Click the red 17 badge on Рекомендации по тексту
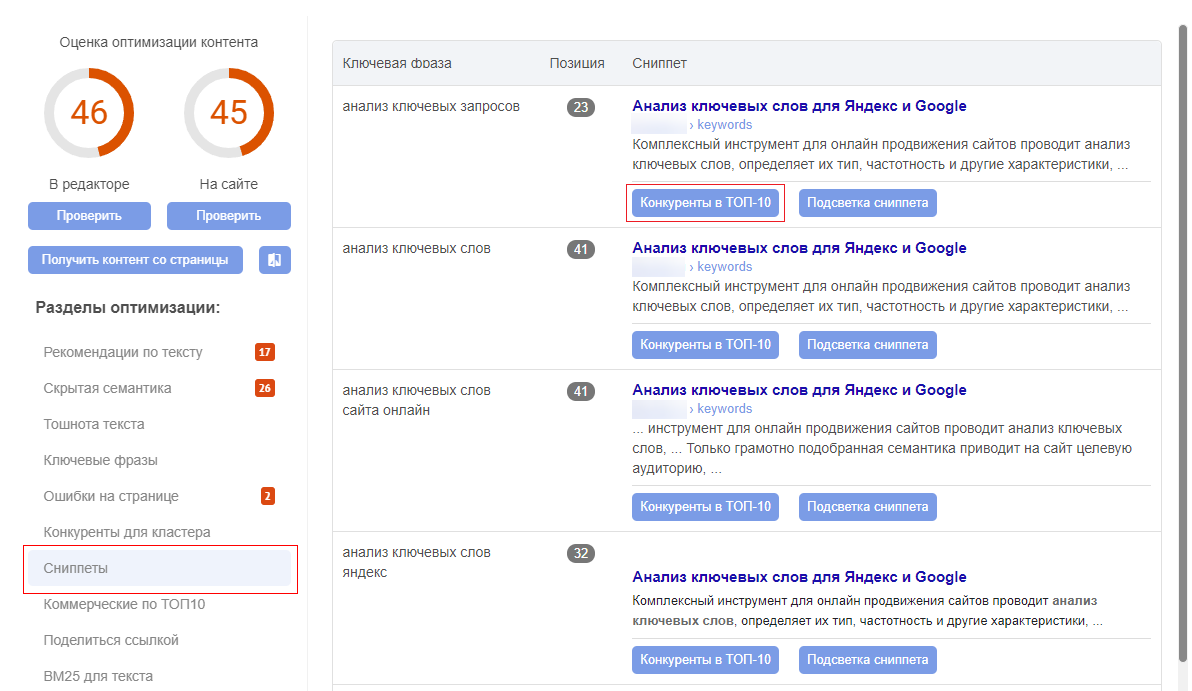Viewport: 1192px width, 691px height. [264, 352]
